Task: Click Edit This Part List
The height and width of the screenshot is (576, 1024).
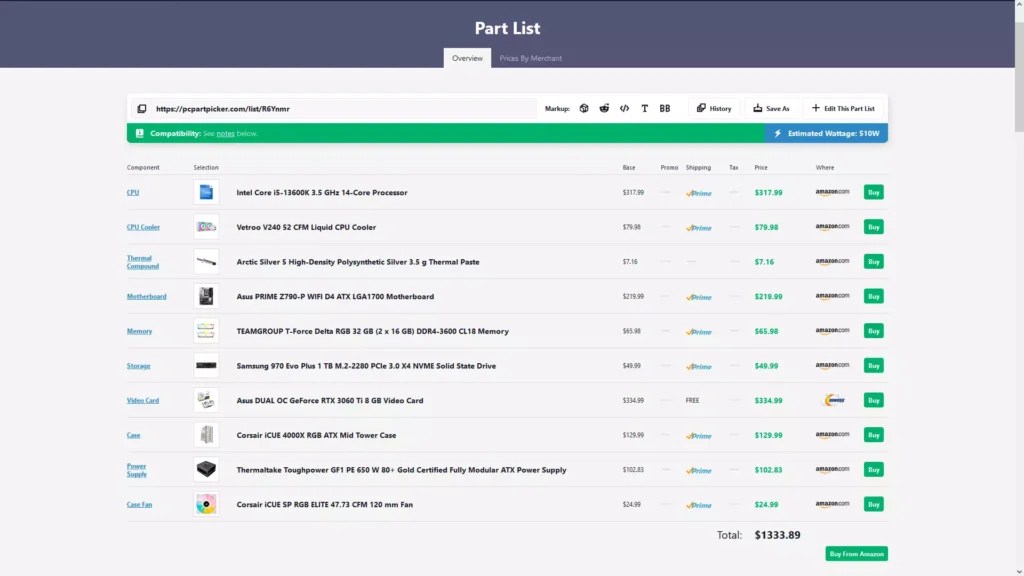Action: click(843, 108)
